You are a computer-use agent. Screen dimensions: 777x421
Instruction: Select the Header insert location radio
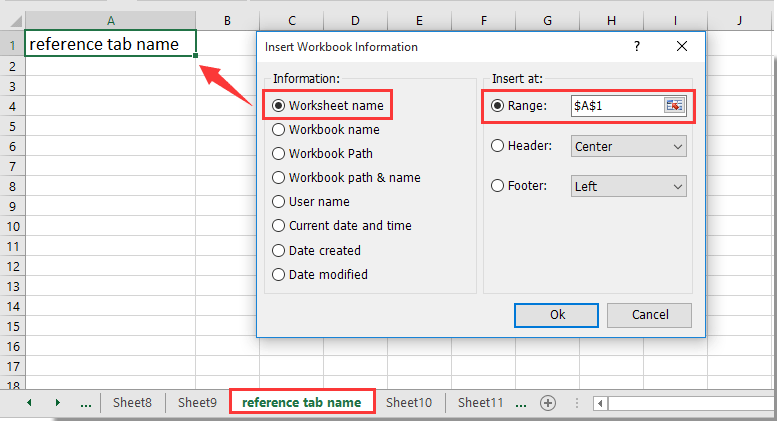pyautogui.click(x=497, y=146)
